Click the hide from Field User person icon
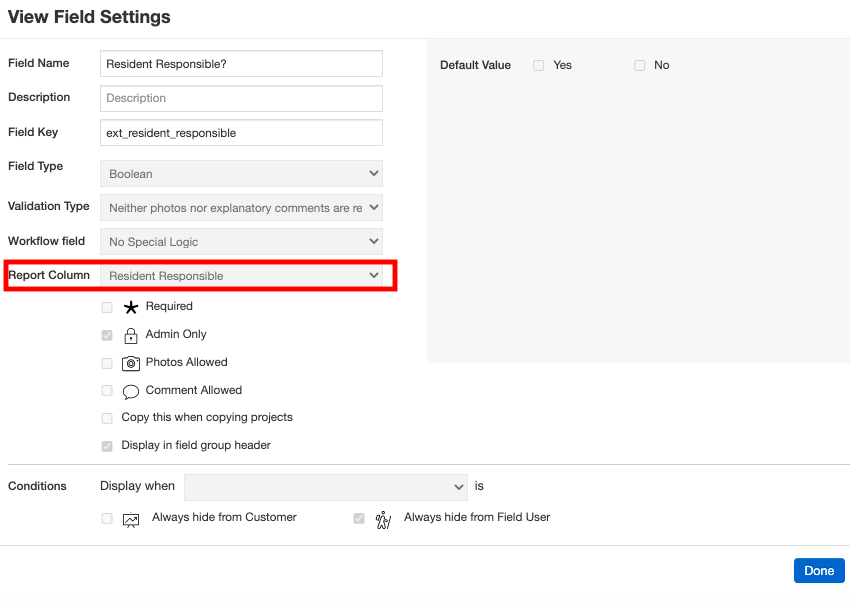 click(383, 519)
